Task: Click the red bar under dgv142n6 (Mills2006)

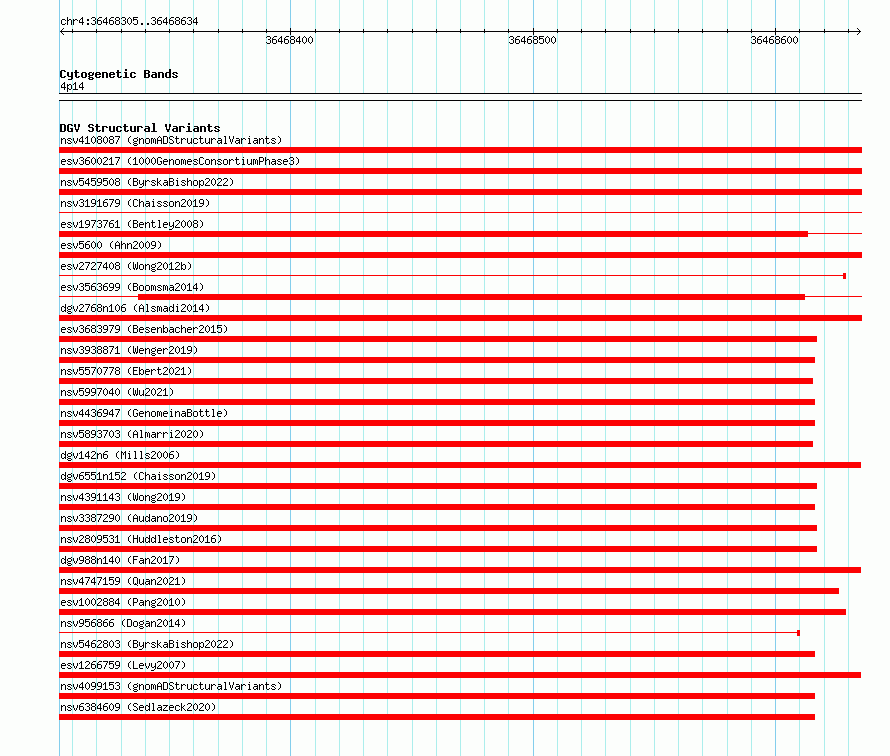Action: pos(460,465)
